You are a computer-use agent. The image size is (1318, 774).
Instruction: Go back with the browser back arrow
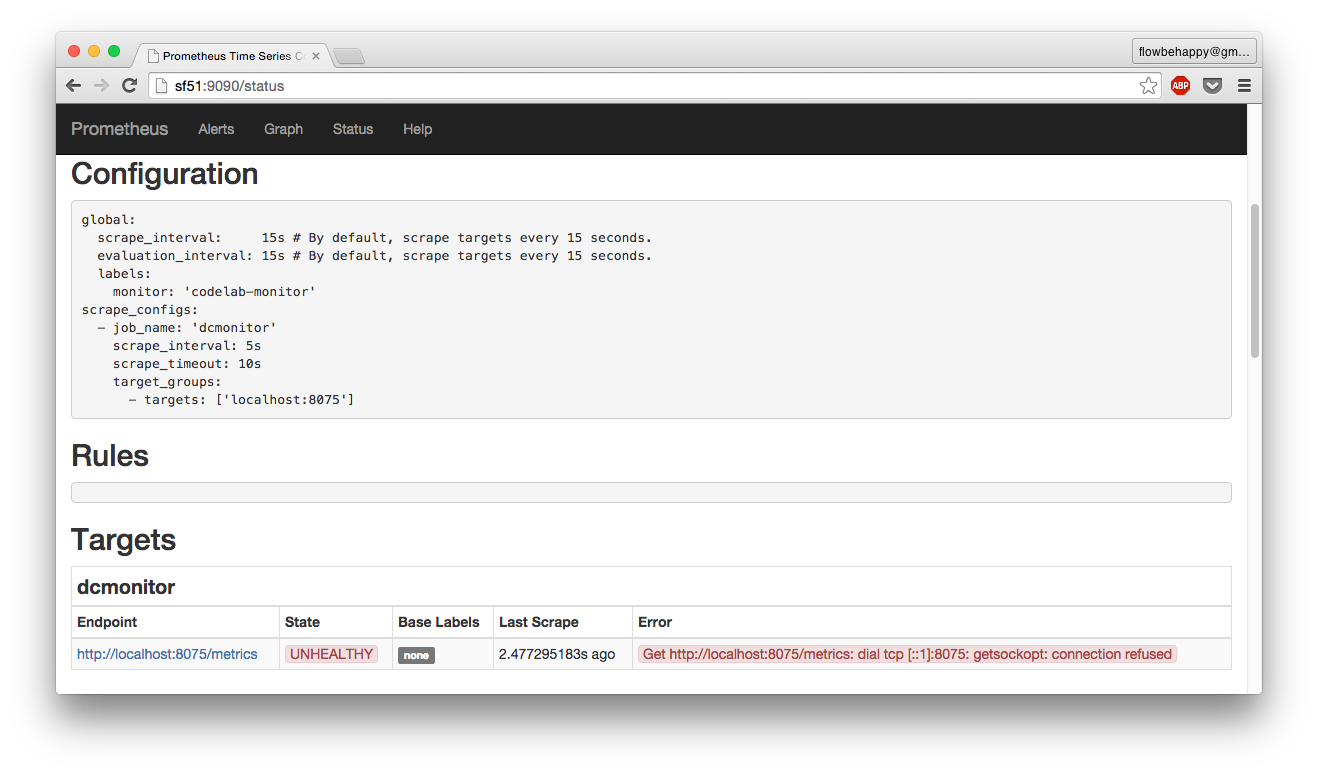(x=73, y=86)
